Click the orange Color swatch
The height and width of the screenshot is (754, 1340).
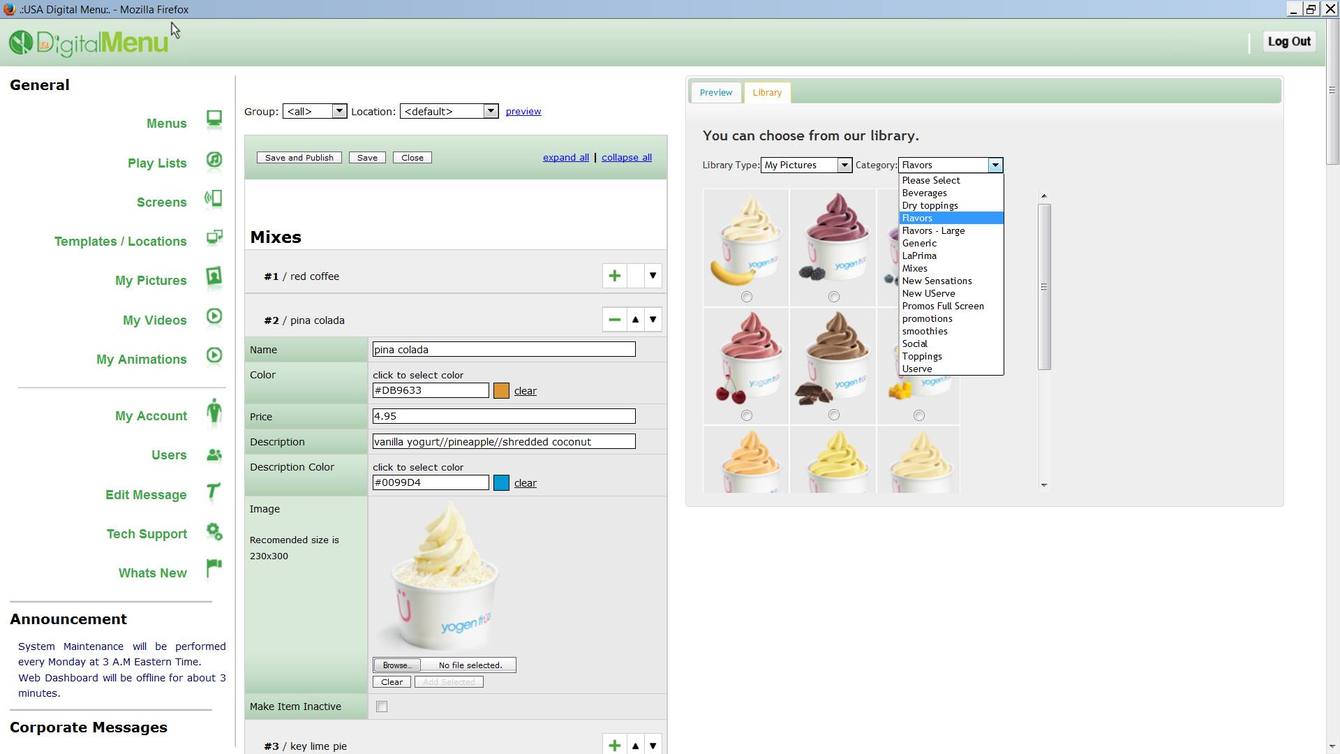pos(501,391)
